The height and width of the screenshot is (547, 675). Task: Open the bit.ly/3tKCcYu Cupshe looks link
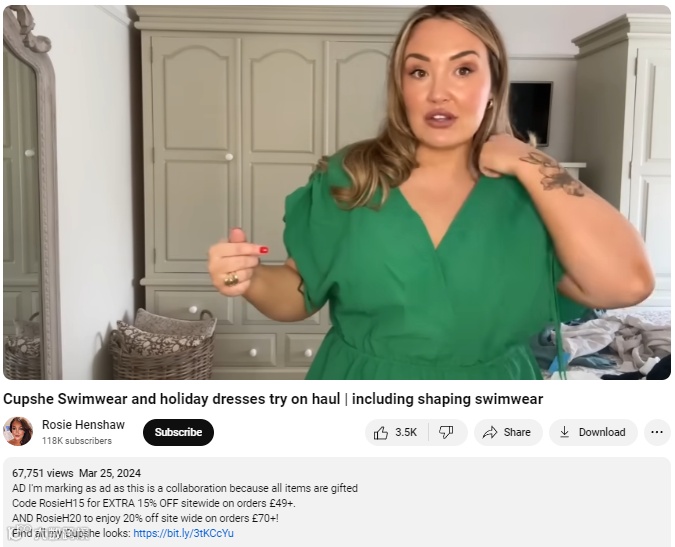183,533
